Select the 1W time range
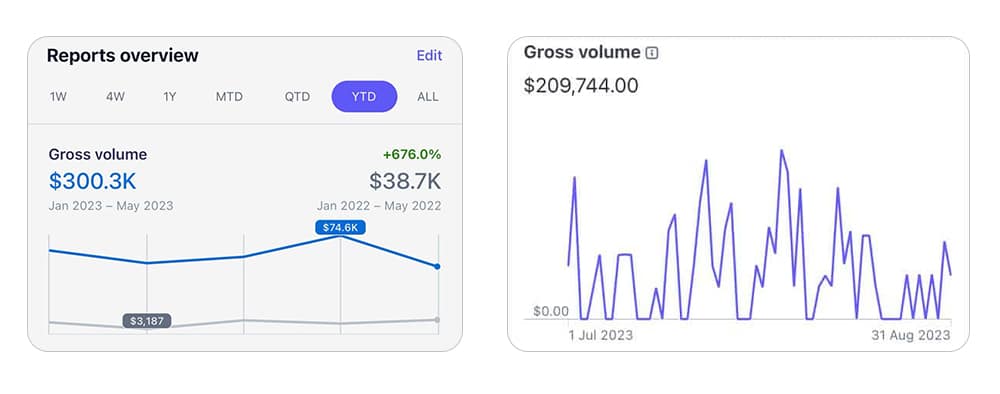 (x=58, y=97)
